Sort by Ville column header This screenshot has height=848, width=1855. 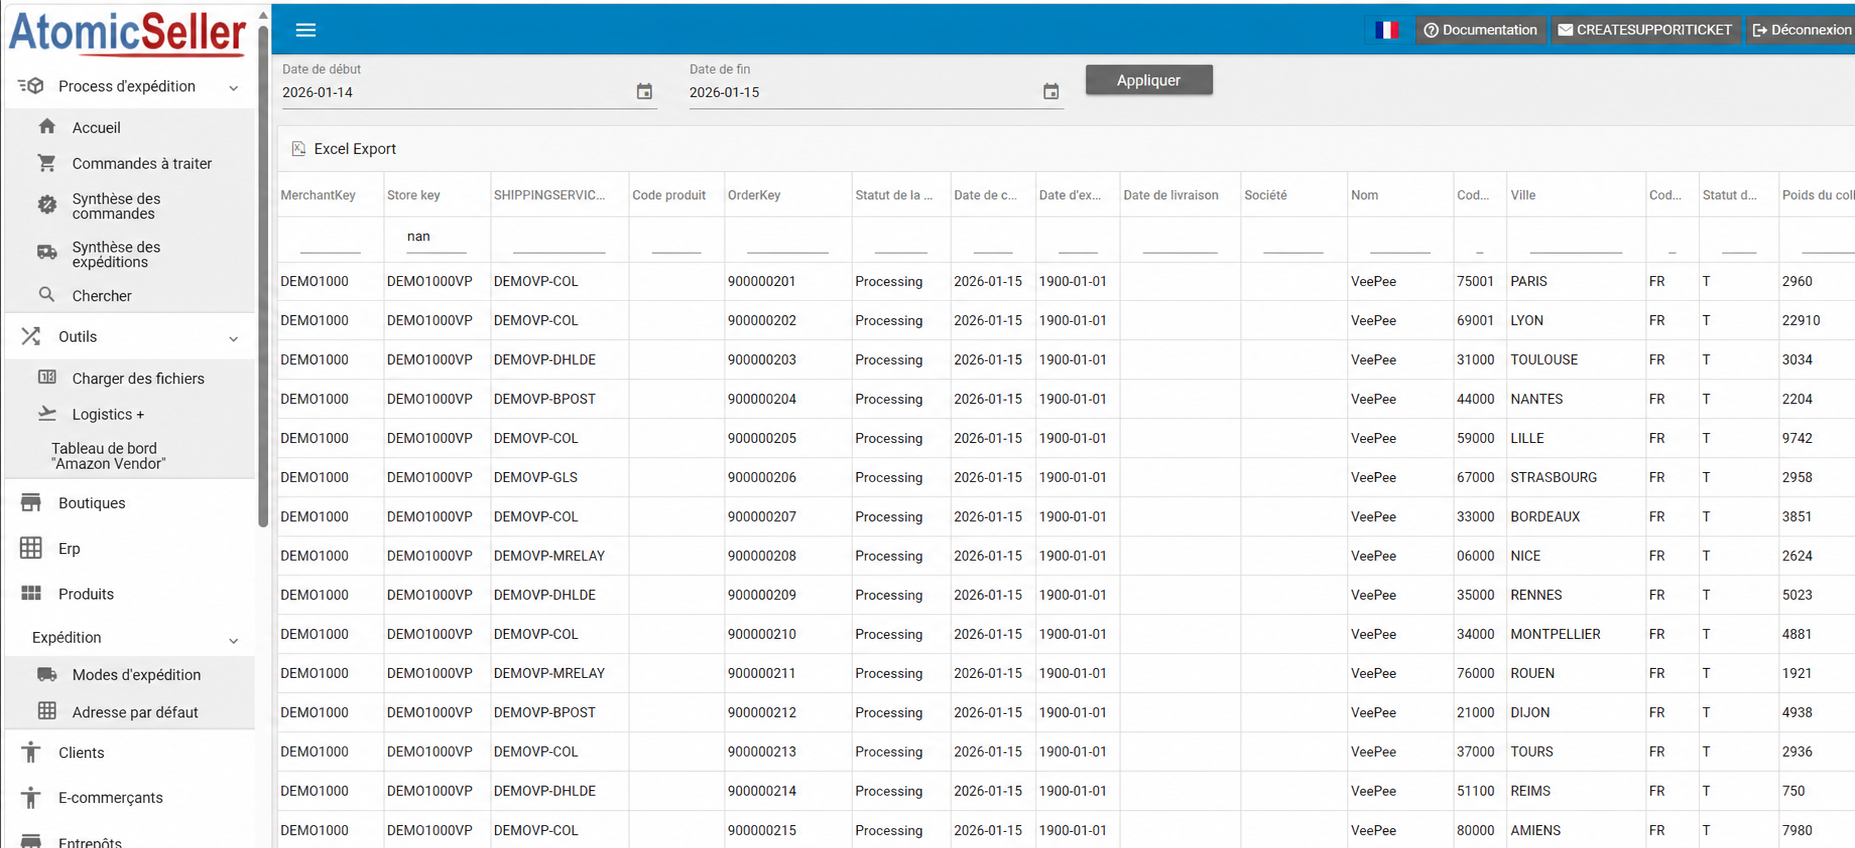click(1523, 195)
